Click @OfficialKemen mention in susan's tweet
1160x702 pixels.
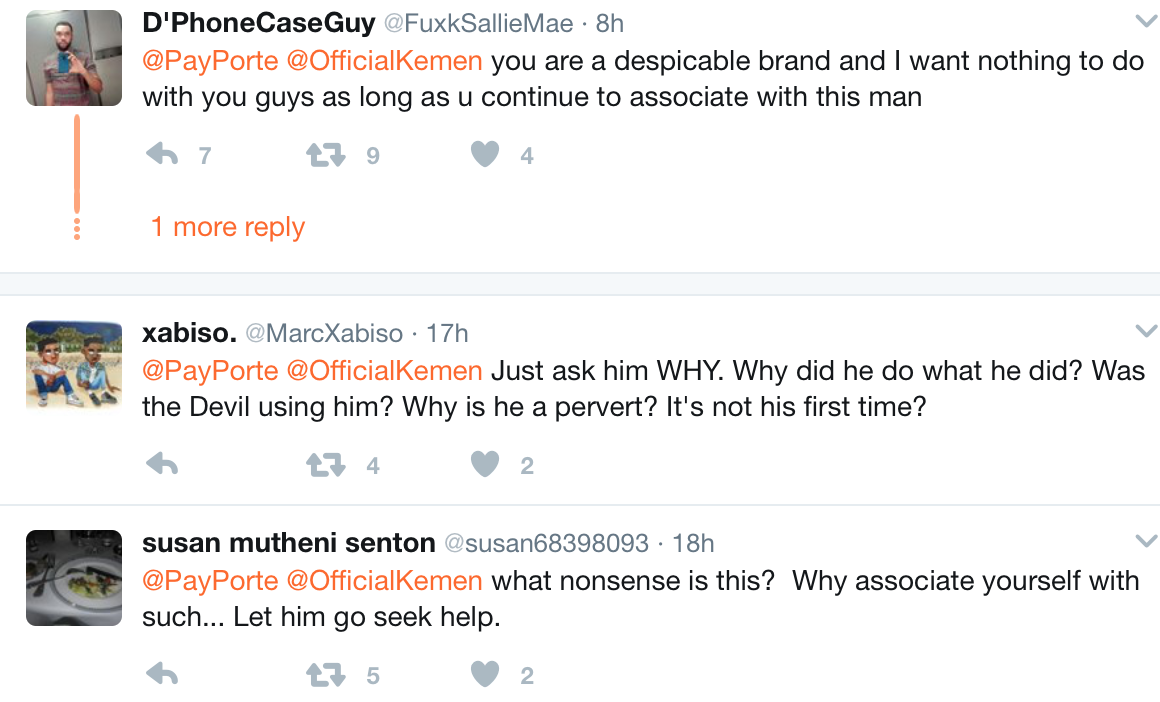tap(384, 581)
